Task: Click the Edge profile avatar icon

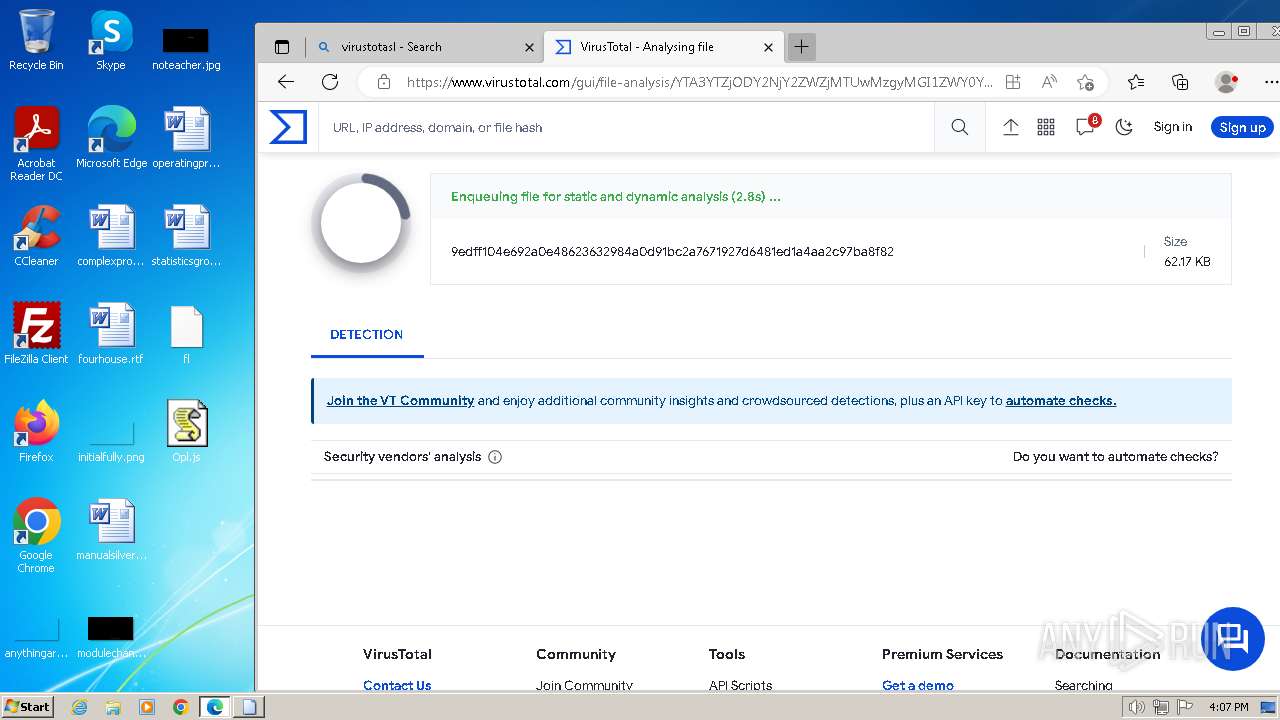Action: pyautogui.click(x=1226, y=82)
